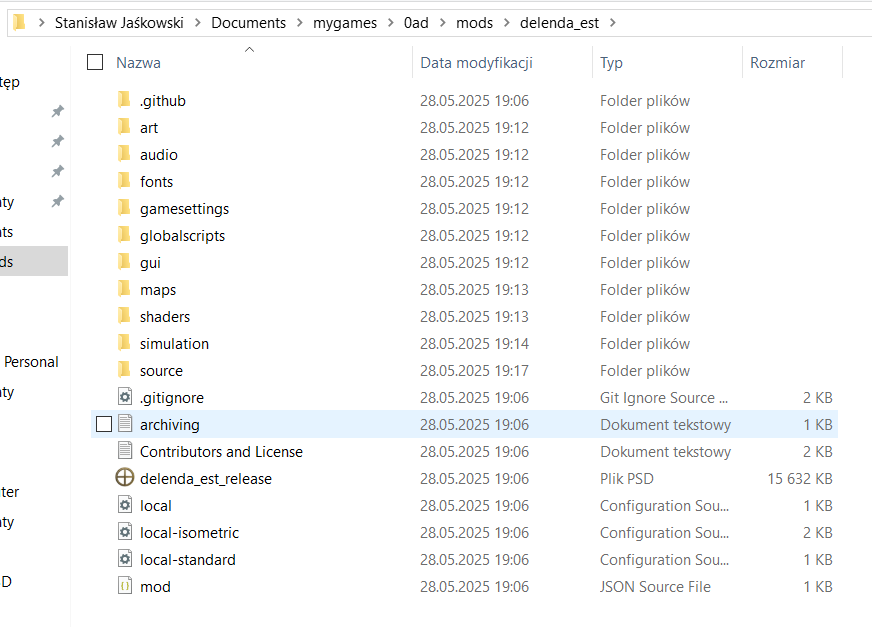
Task: Tick the checkbox next to archiving
Action: pos(104,424)
